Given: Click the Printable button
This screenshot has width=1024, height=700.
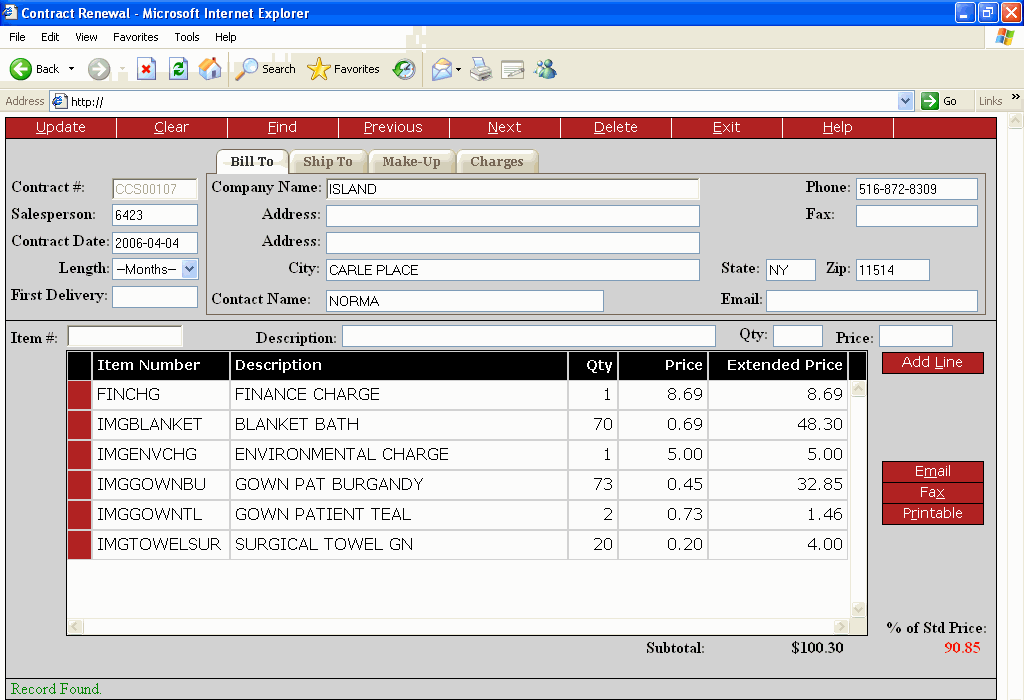Looking at the screenshot, I should tap(933, 513).
